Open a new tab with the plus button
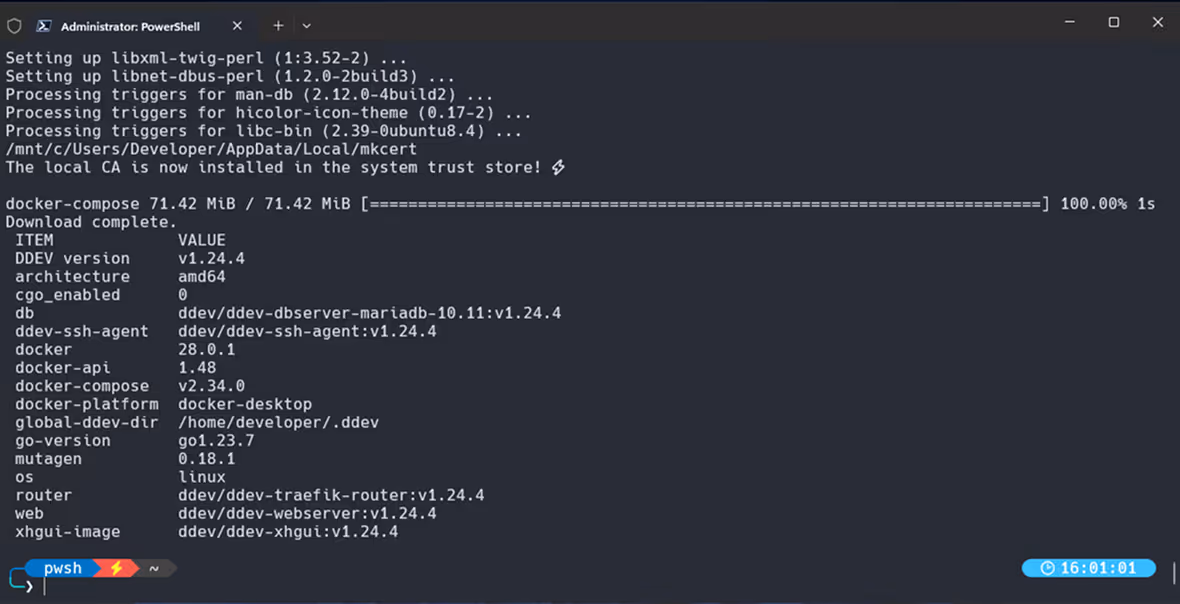The height and width of the screenshot is (604, 1180). (278, 26)
